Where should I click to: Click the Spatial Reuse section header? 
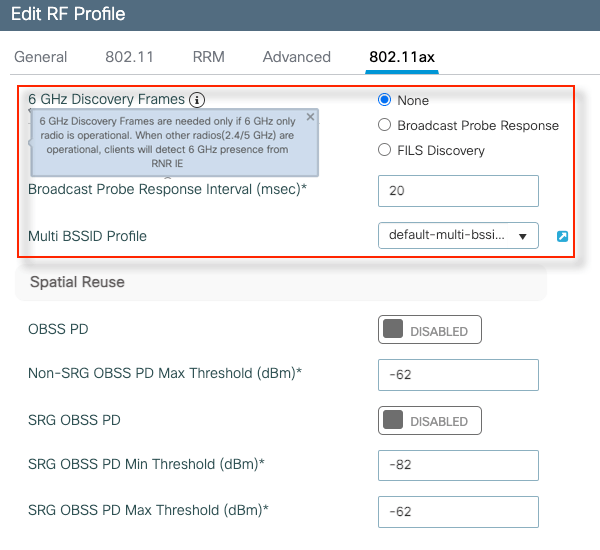78,282
